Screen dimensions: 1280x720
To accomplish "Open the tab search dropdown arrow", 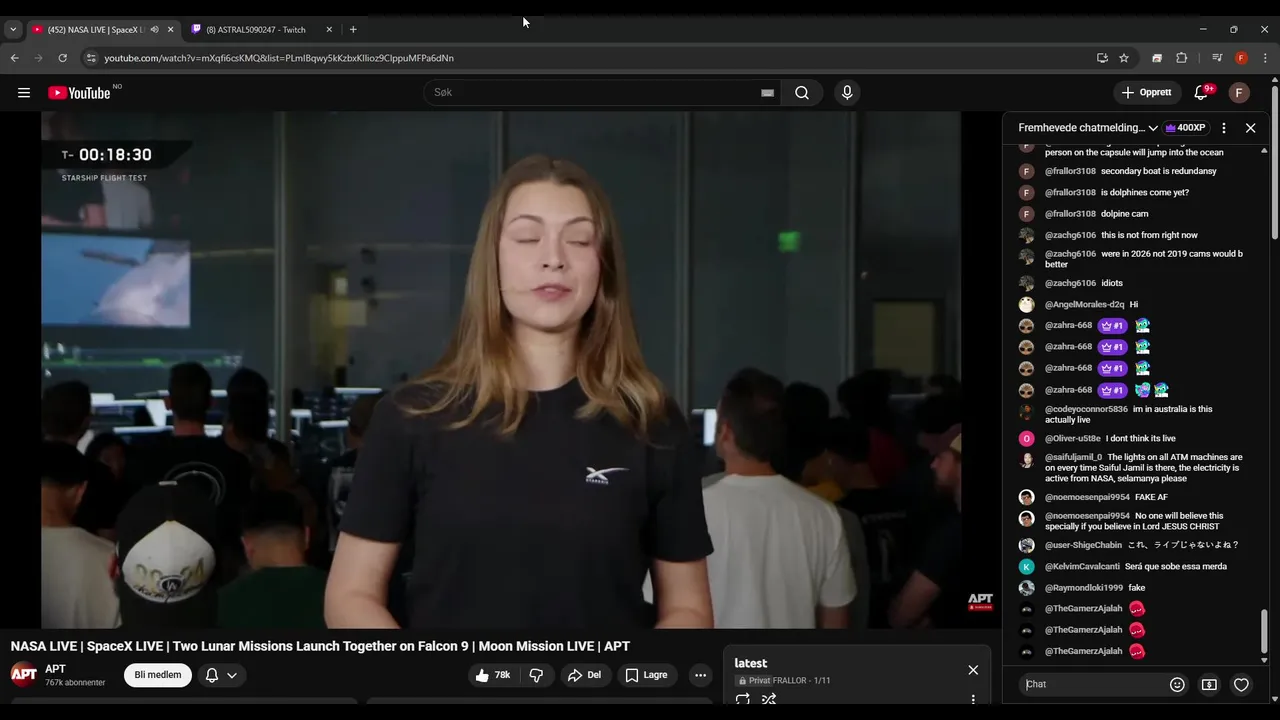I will tap(13, 30).
